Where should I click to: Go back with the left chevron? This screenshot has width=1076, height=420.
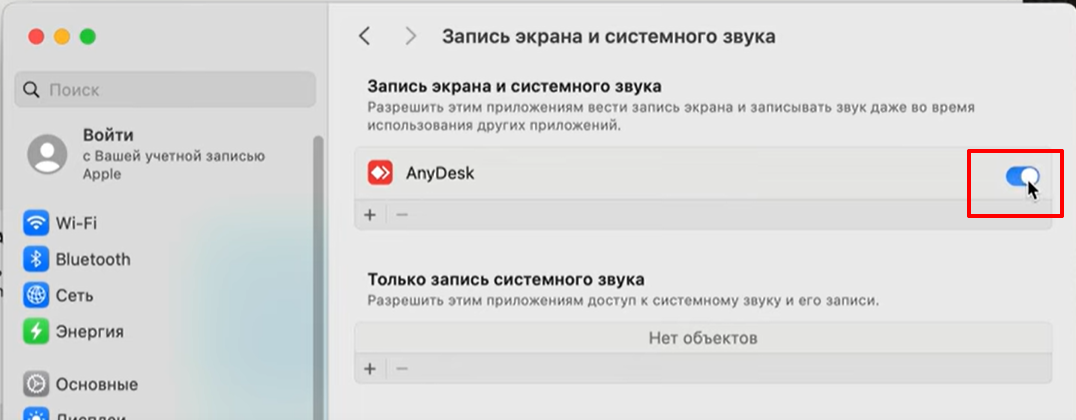[x=365, y=36]
